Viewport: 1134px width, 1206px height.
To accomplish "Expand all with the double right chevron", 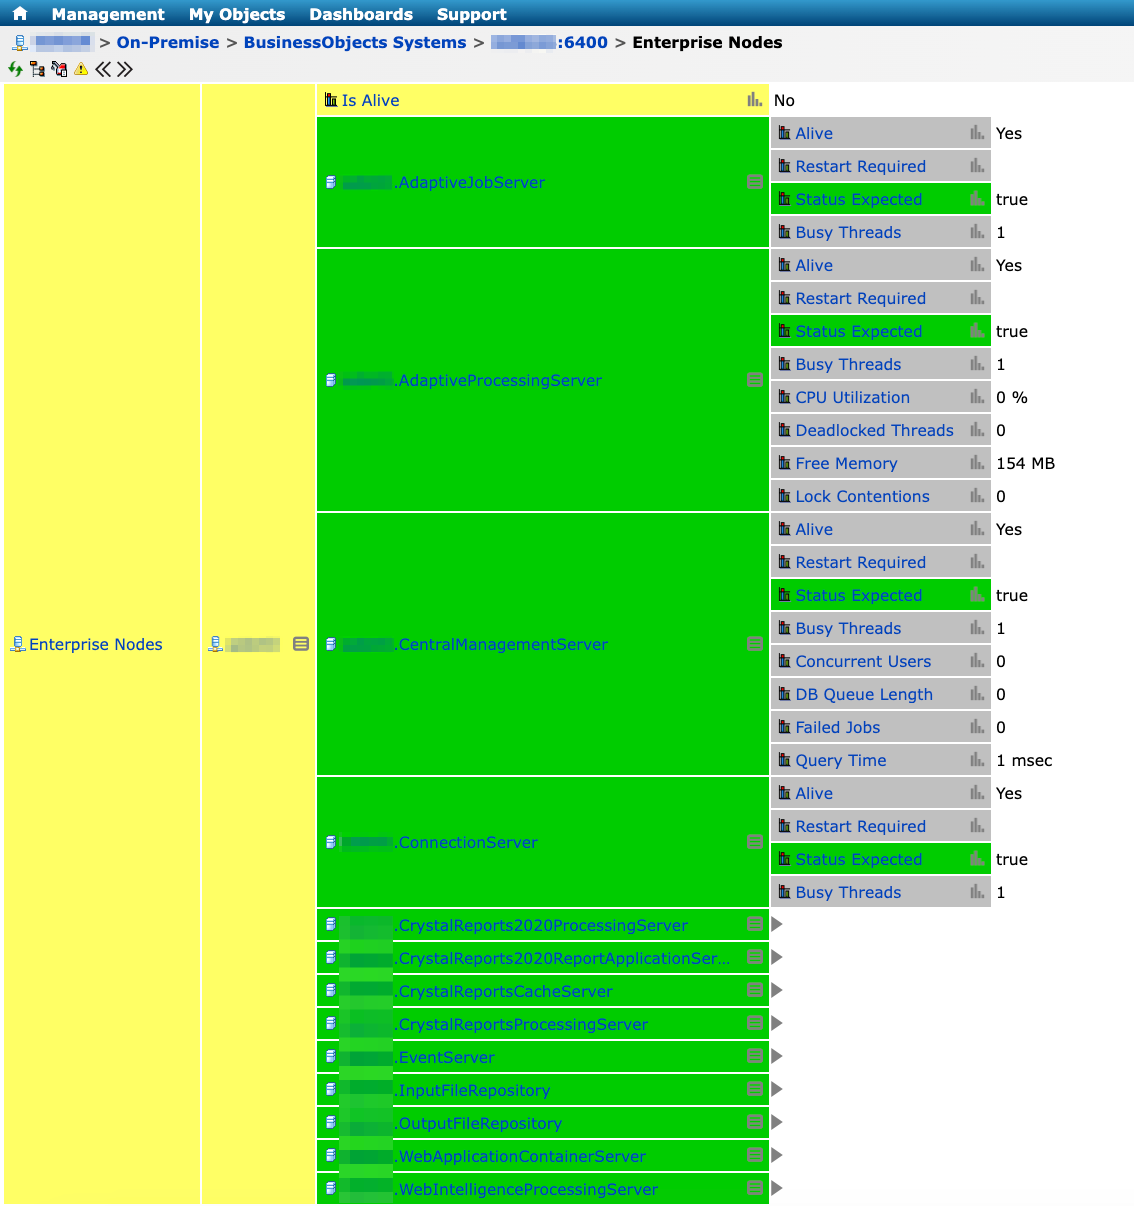I will (125, 69).
